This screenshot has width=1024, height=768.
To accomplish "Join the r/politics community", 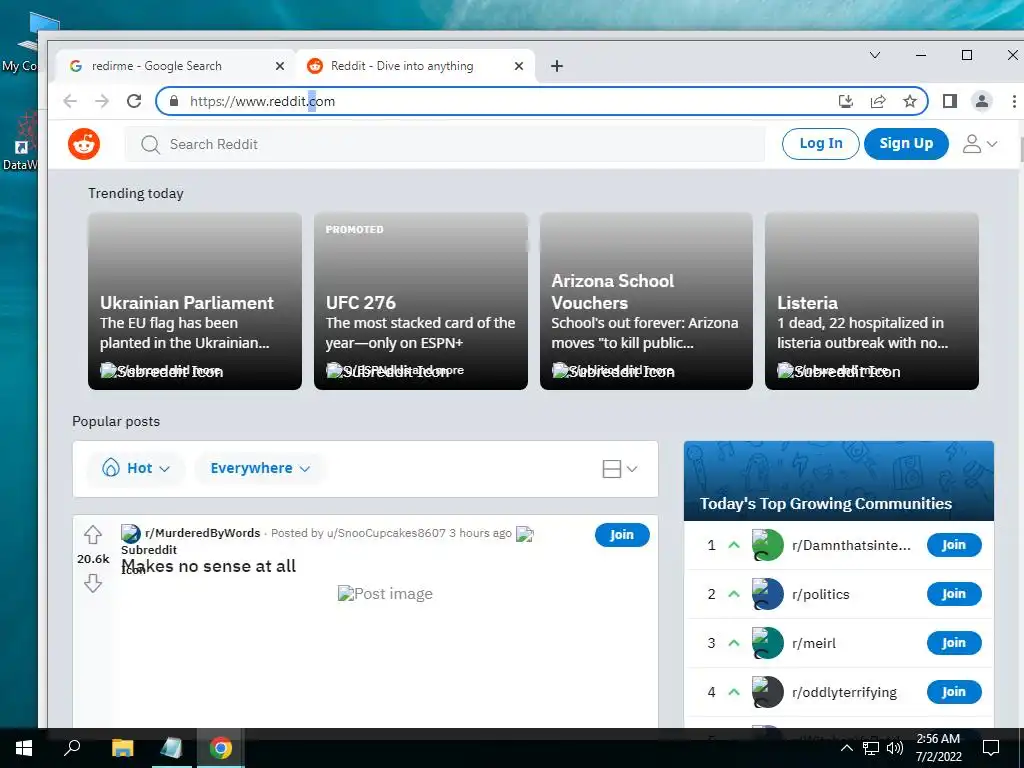I will 953,594.
